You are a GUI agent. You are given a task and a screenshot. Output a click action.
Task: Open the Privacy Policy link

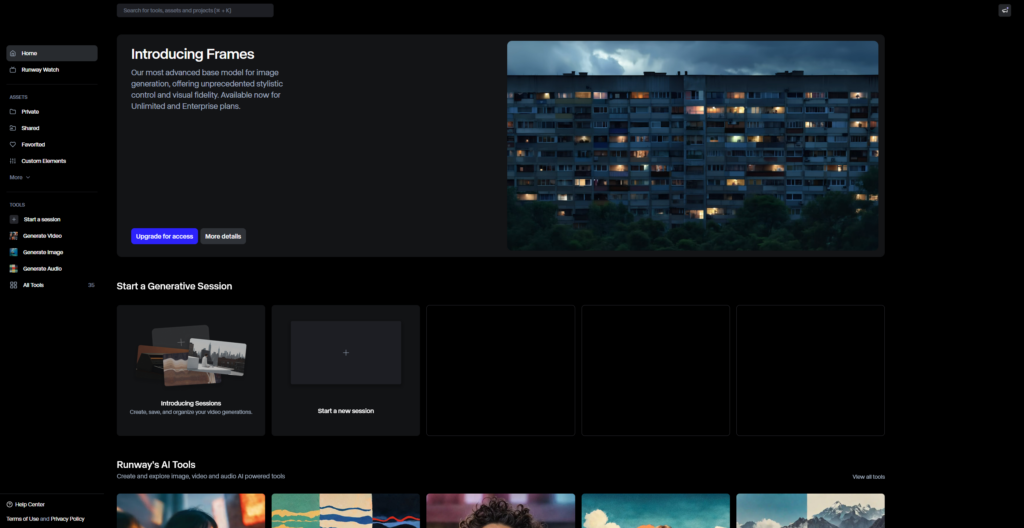[x=68, y=519]
